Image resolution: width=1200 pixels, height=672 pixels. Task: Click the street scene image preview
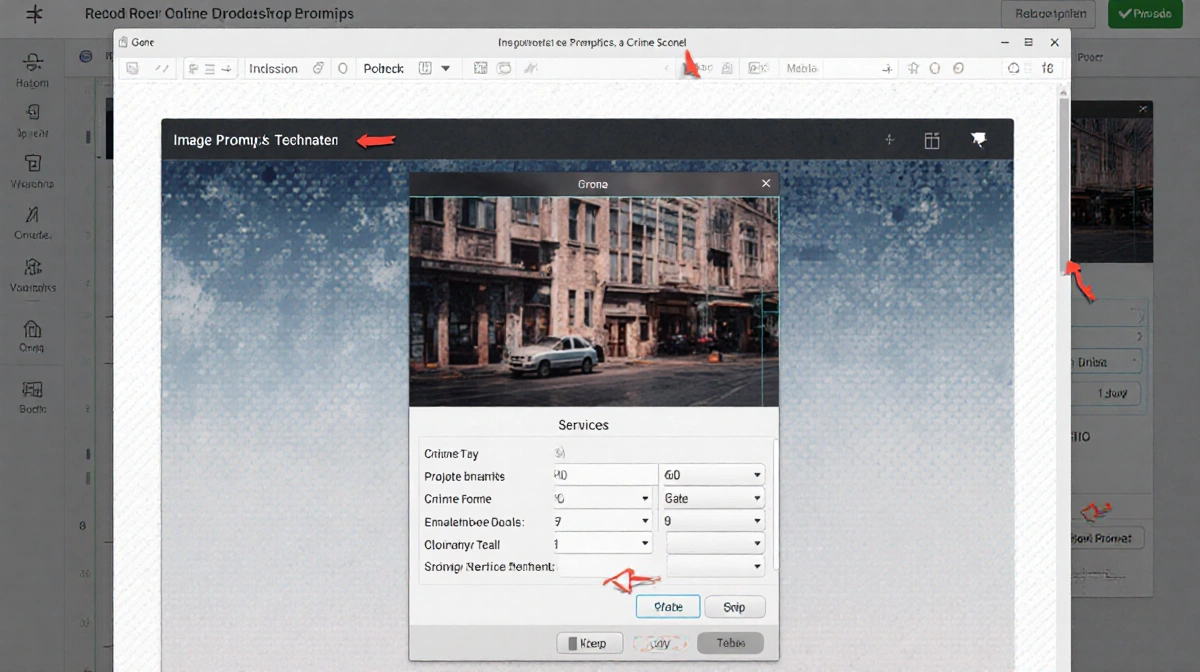click(593, 301)
